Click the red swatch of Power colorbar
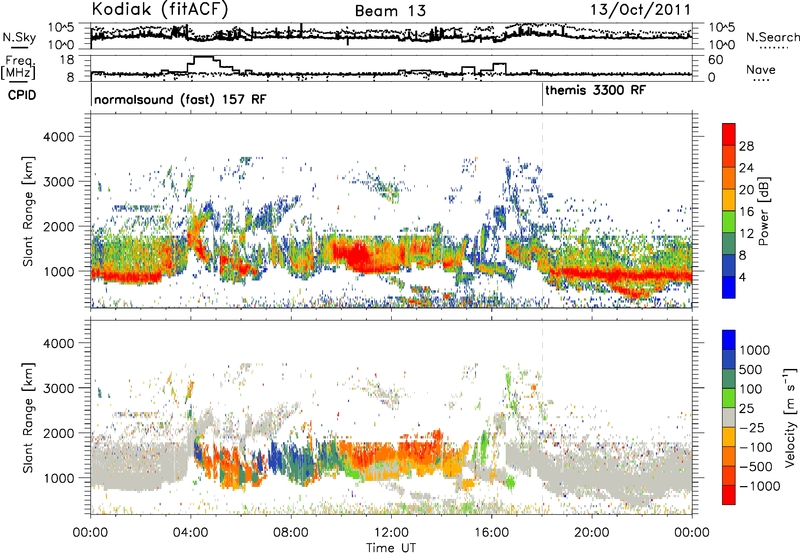The image size is (800, 554). pyautogui.click(x=729, y=134)
